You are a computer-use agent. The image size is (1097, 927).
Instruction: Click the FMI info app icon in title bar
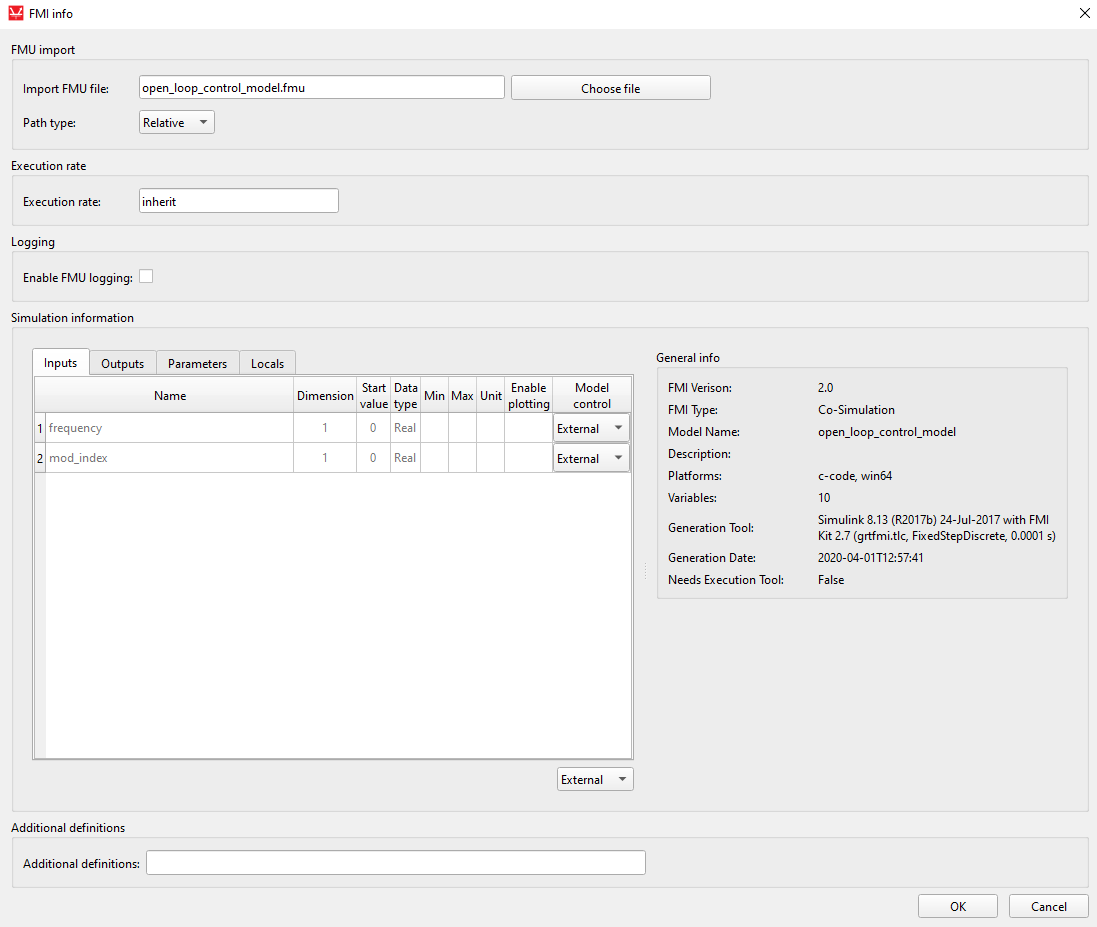point(16,14)
